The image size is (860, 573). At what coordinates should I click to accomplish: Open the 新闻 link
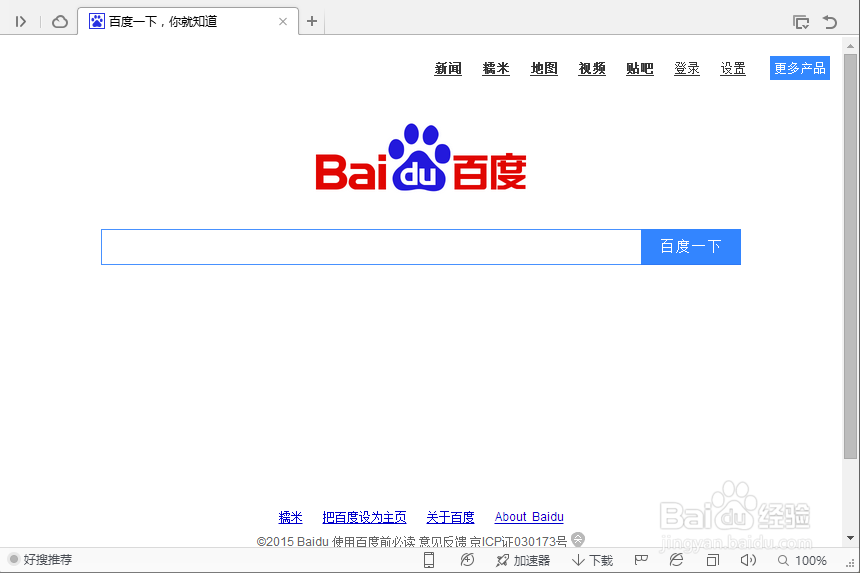(x=448, y=69)
